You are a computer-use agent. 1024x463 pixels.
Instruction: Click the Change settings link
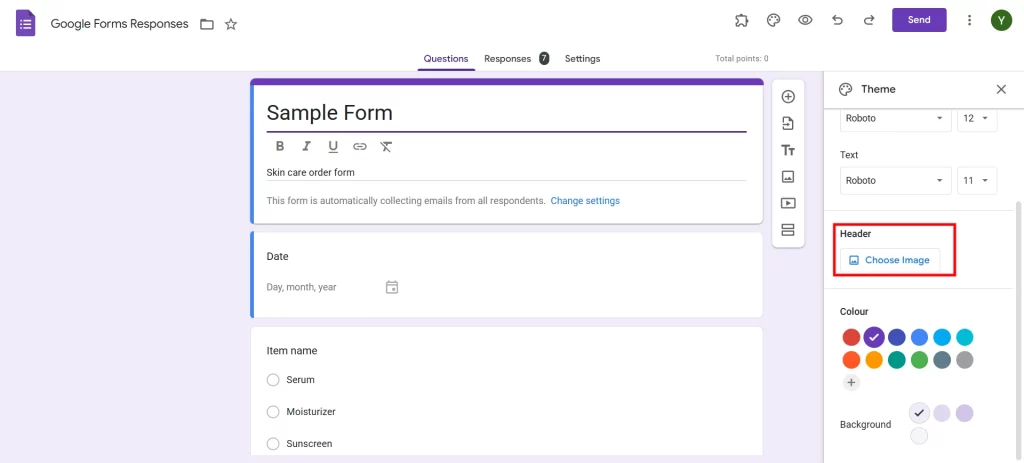click(585, 201)
